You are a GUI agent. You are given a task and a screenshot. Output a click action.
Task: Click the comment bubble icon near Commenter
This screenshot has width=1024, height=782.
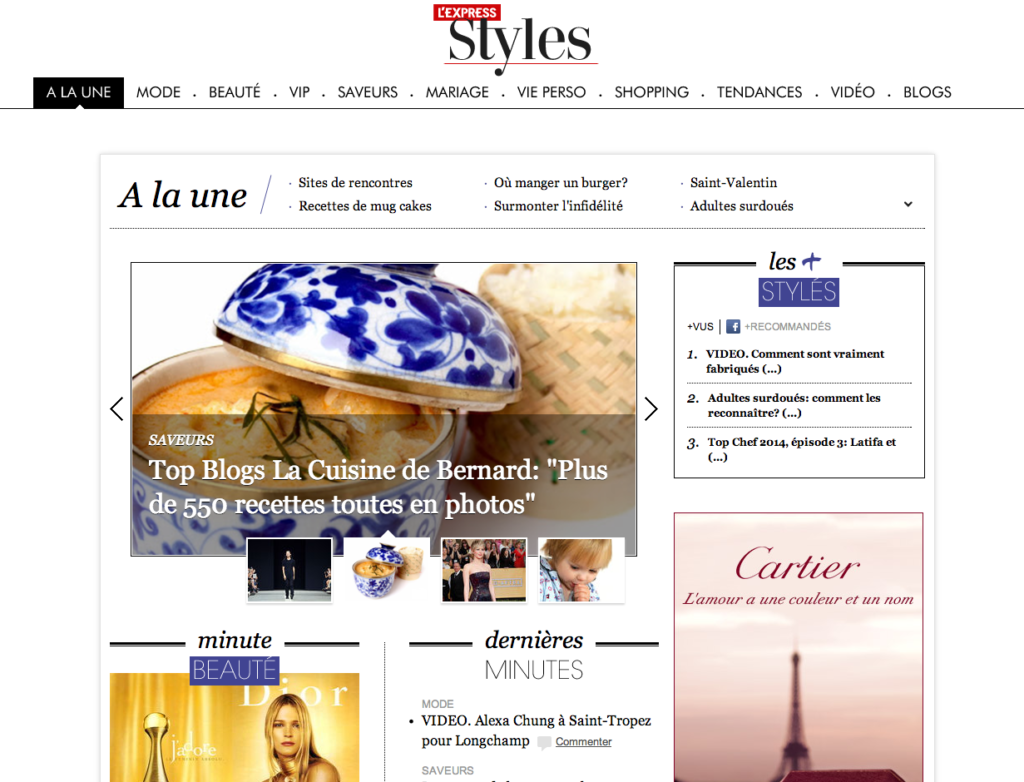544,743
